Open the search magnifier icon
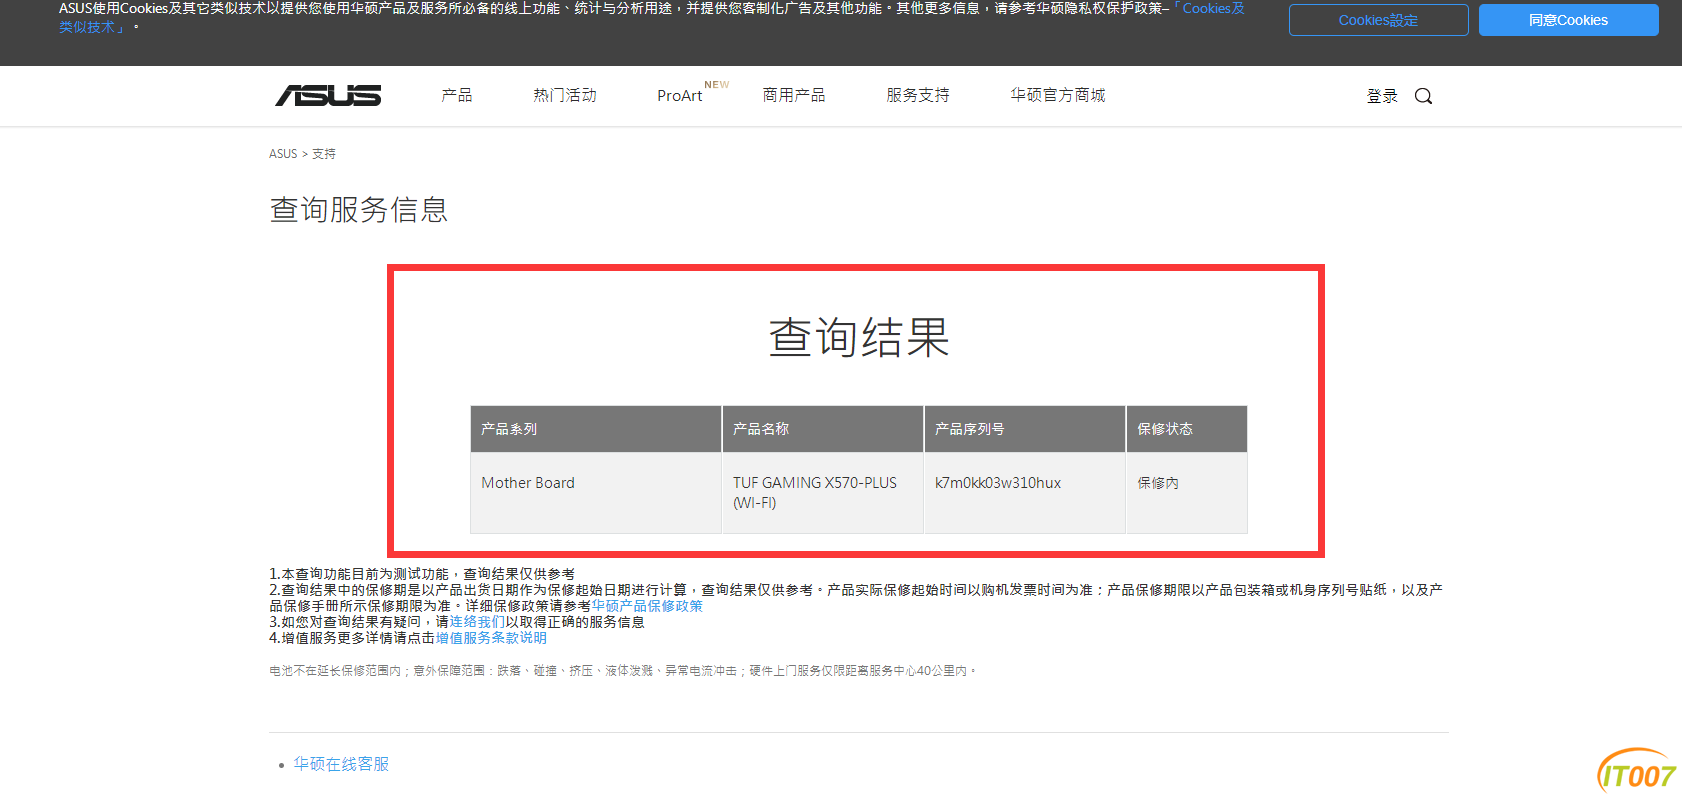The height and width of the screenshot is (799, 1682). (x=1423, y=96)
